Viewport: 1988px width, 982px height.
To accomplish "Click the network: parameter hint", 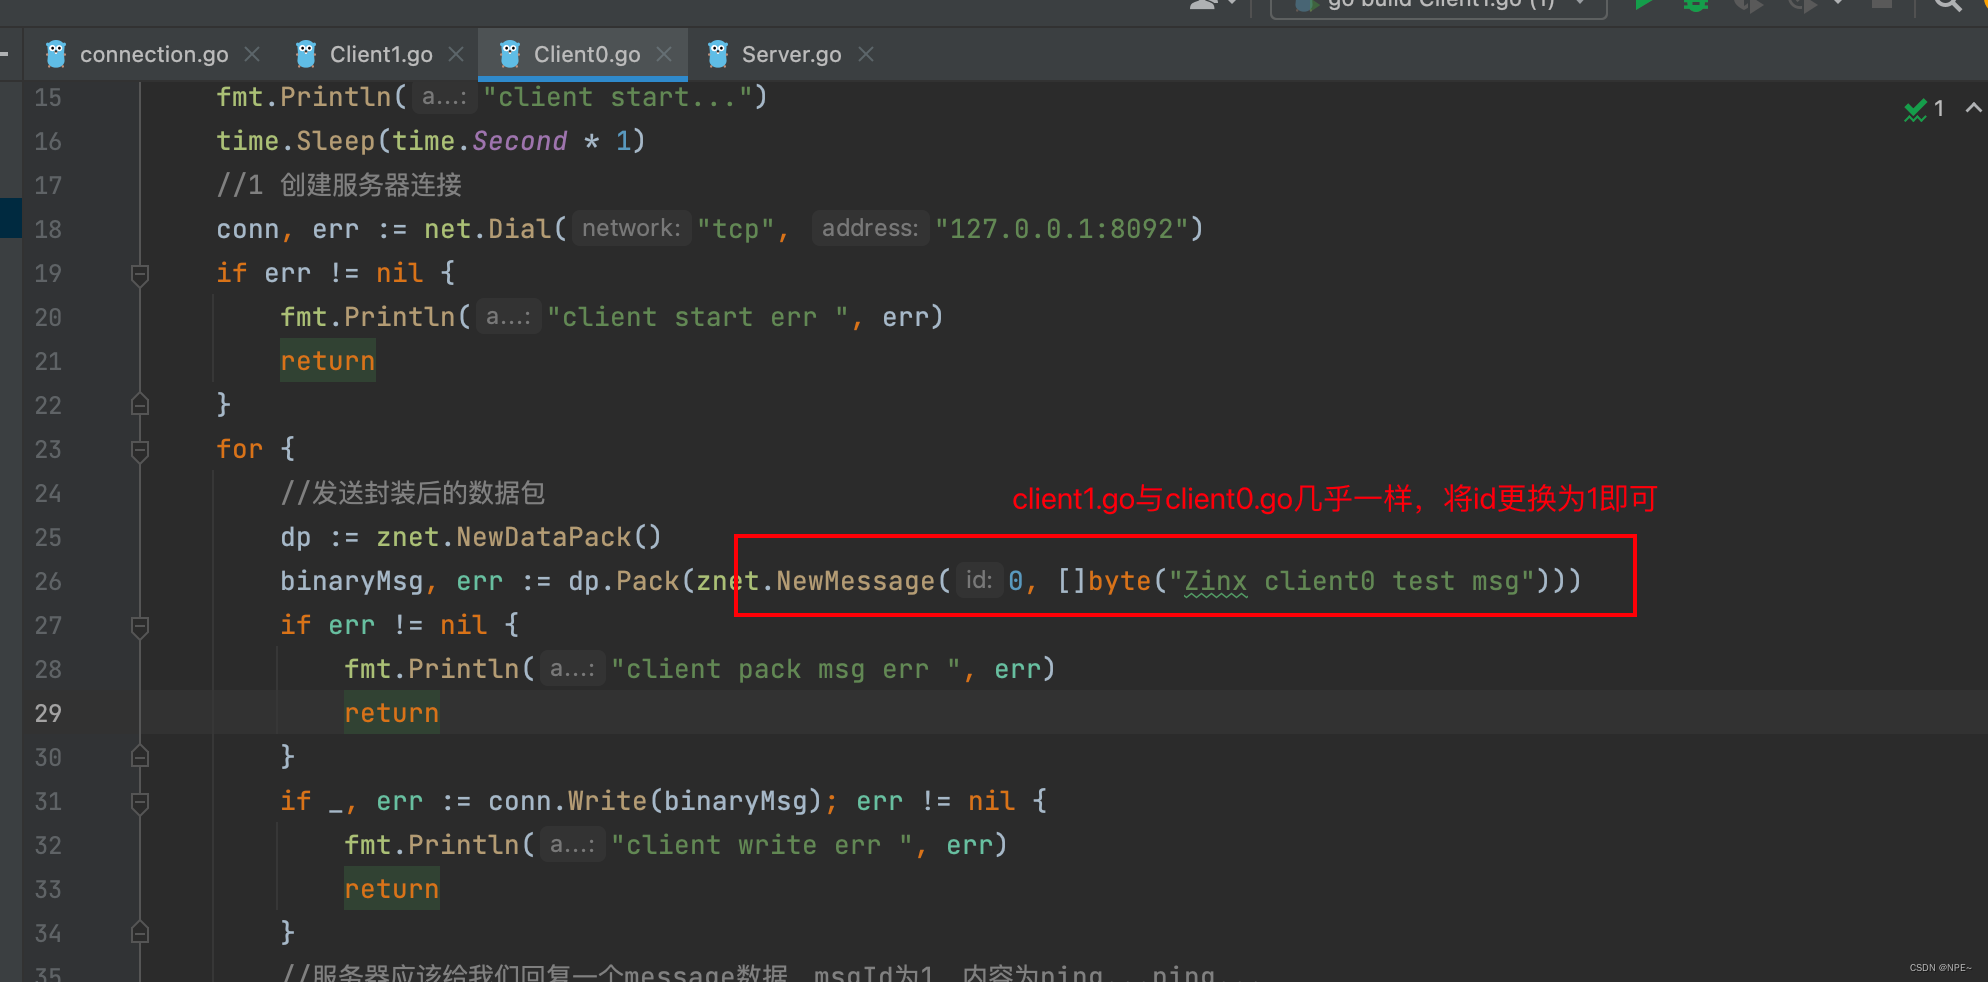I will 631,229.
